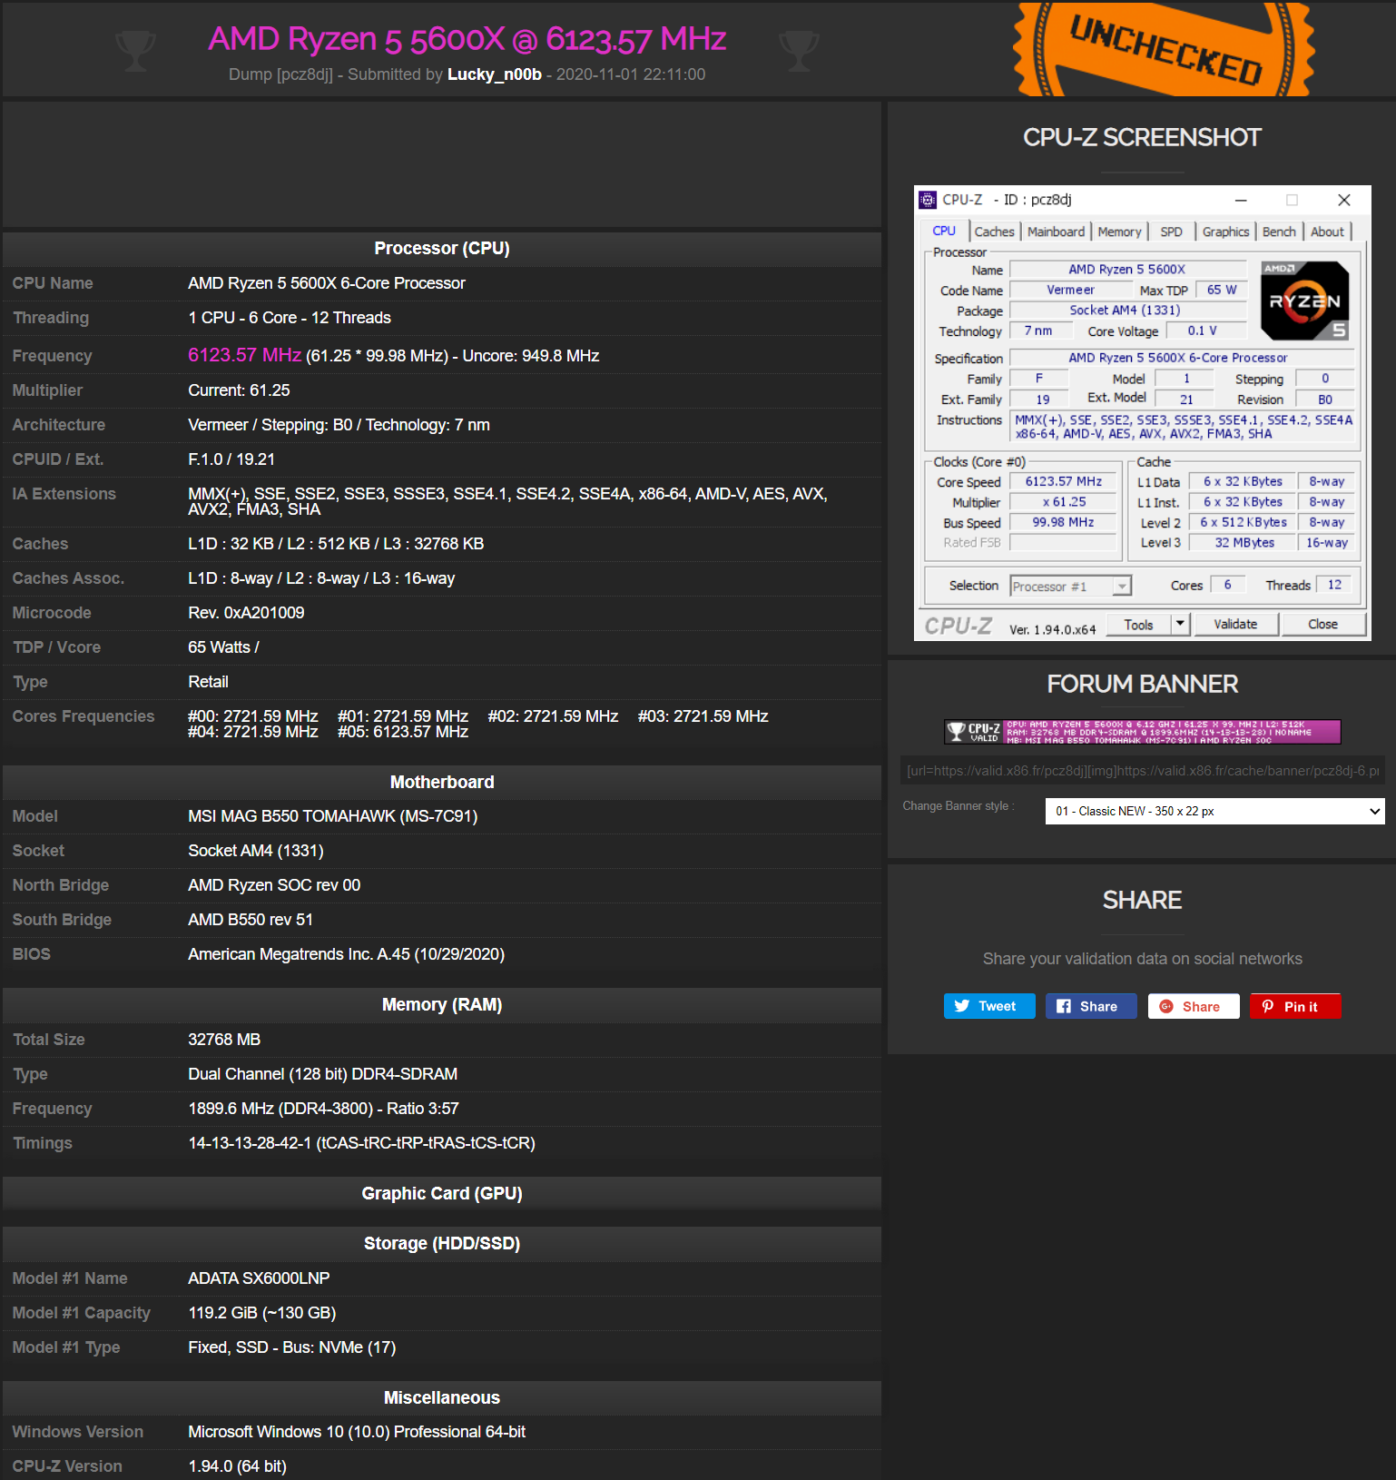
Task: Click the right trophy icon in header
Action: click(x=799, y=50)
